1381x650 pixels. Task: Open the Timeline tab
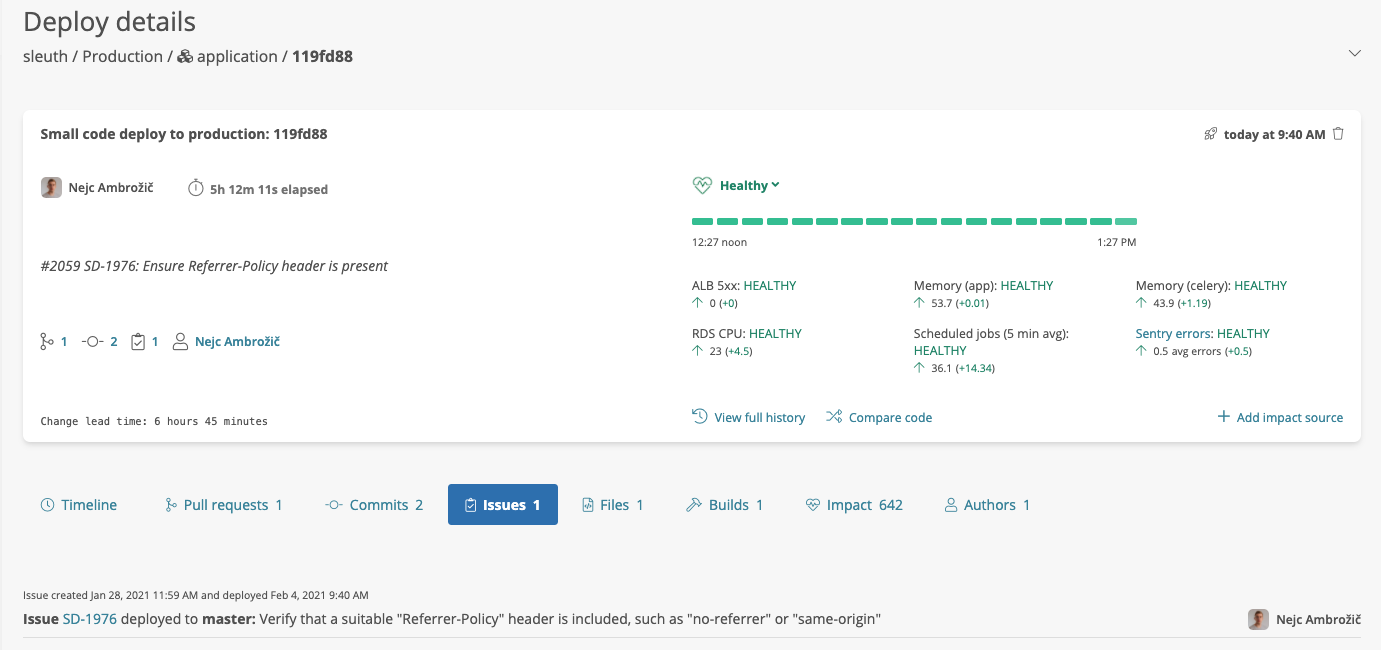pos(79,505)
